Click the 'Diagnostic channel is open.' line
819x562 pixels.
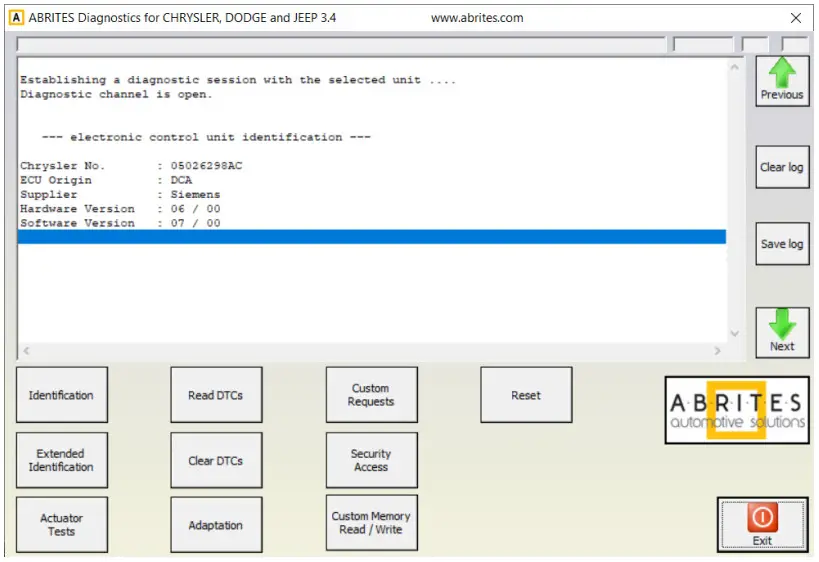(116, 95)
